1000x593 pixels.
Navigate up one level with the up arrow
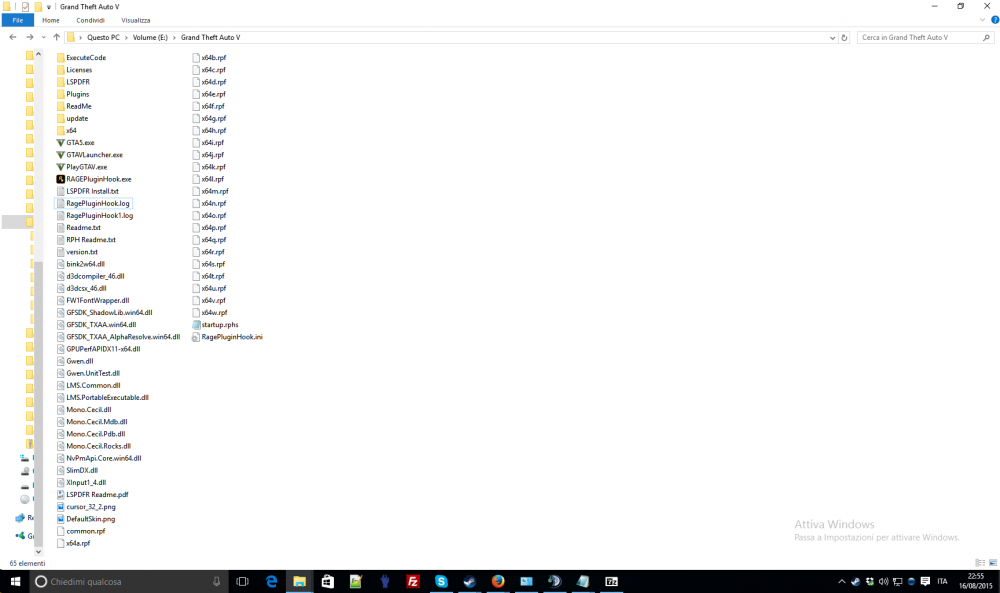(x=58, y=37)
